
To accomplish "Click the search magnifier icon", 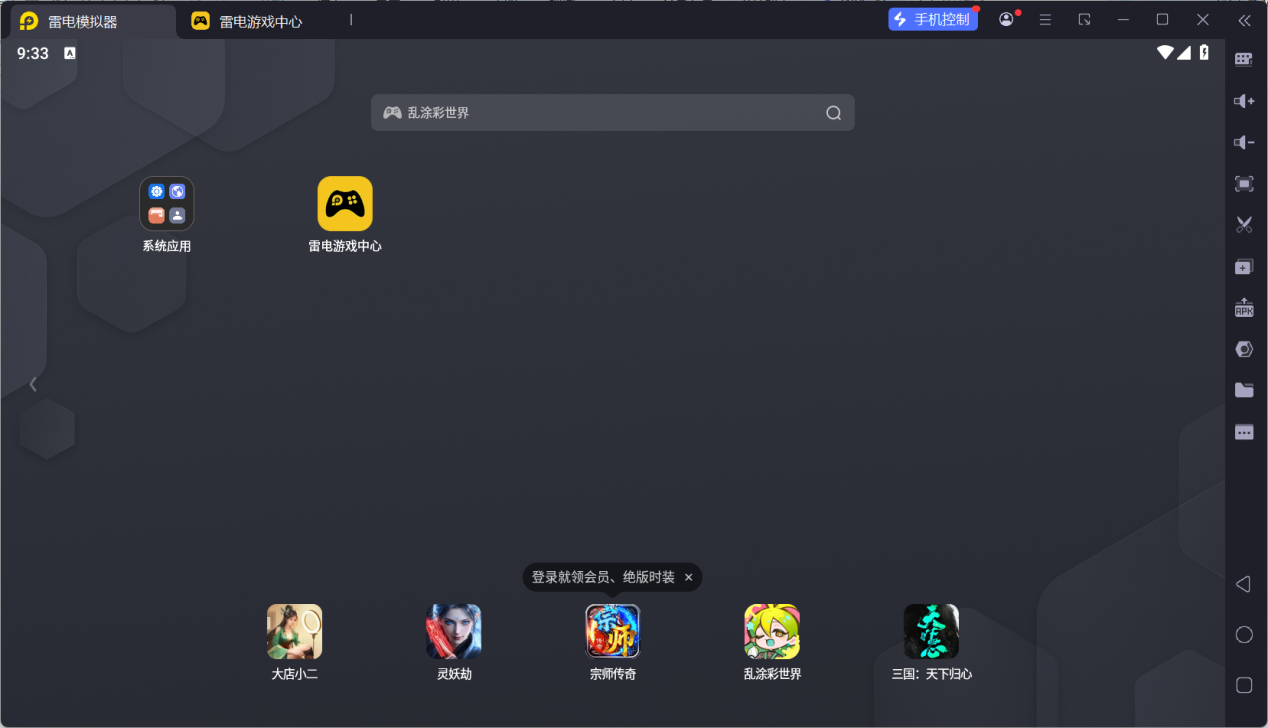I will click(x=834, y=113).
